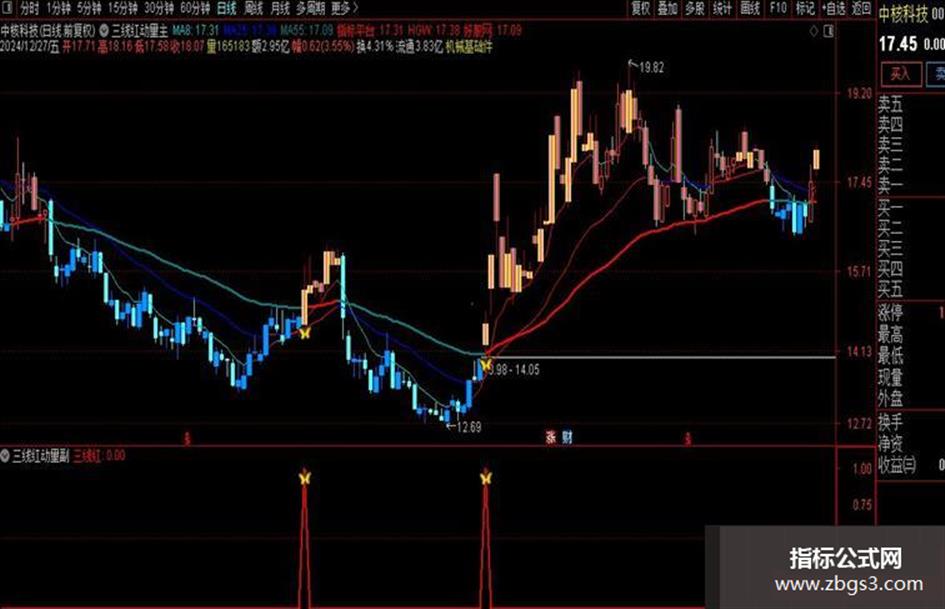The height and width of the screenshot is (609, 945).
Task: Click the blue 财 event marker
Action: 567,438
